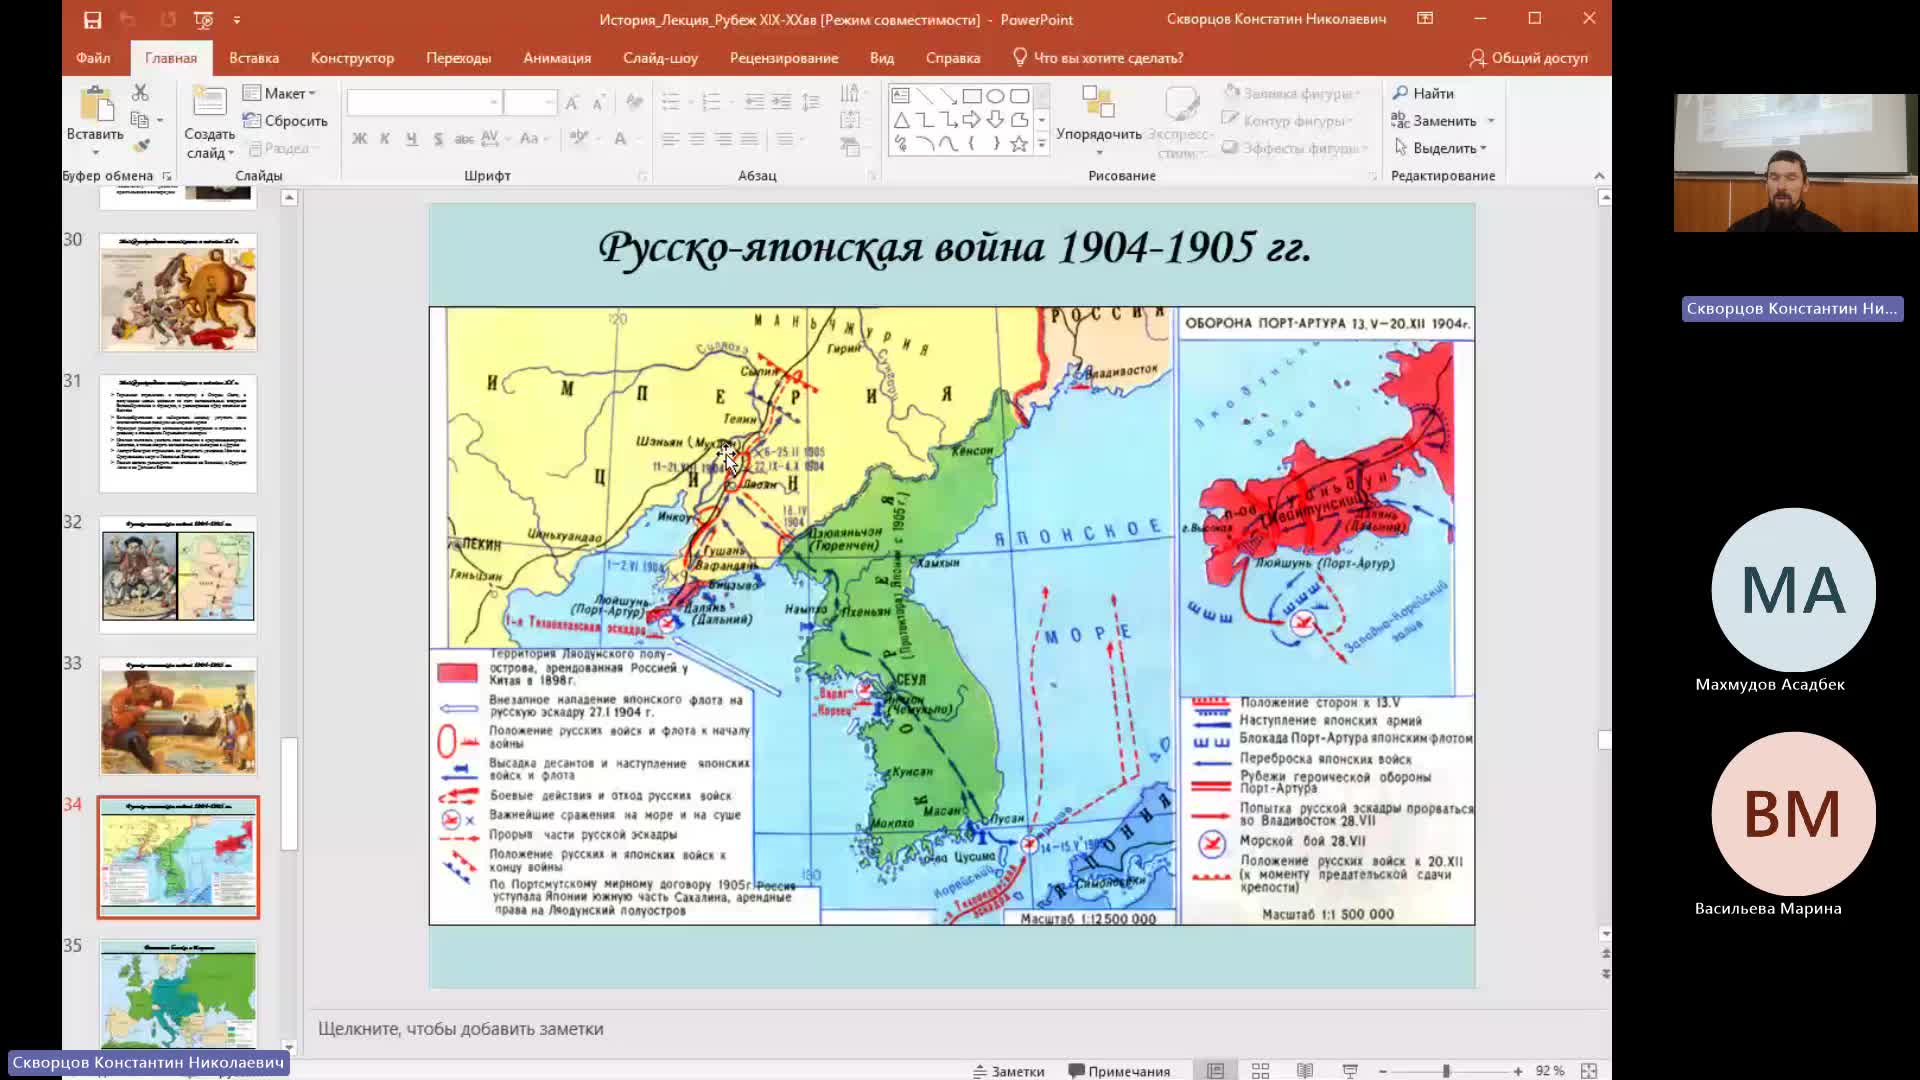Select the rectangle shape in the gallery
1920x1080 pixels.
(971, 96)
